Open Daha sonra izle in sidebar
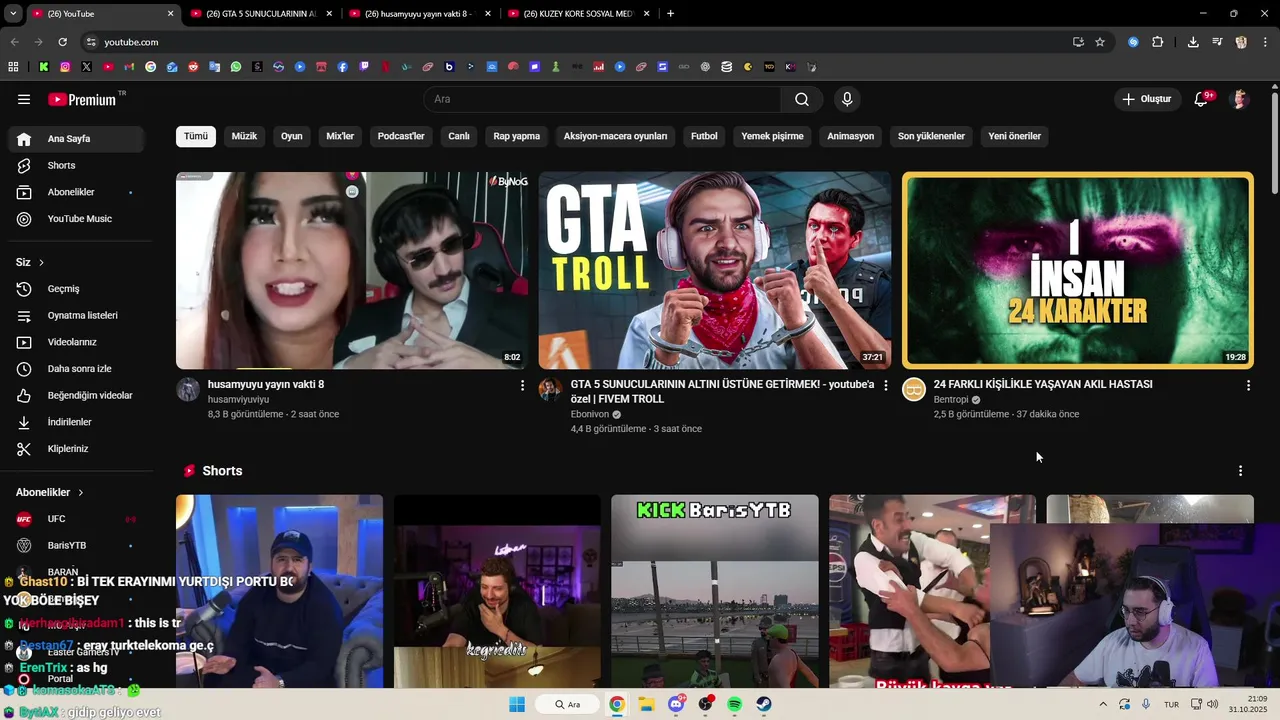 pyautogui.click(x=76, y=369)
